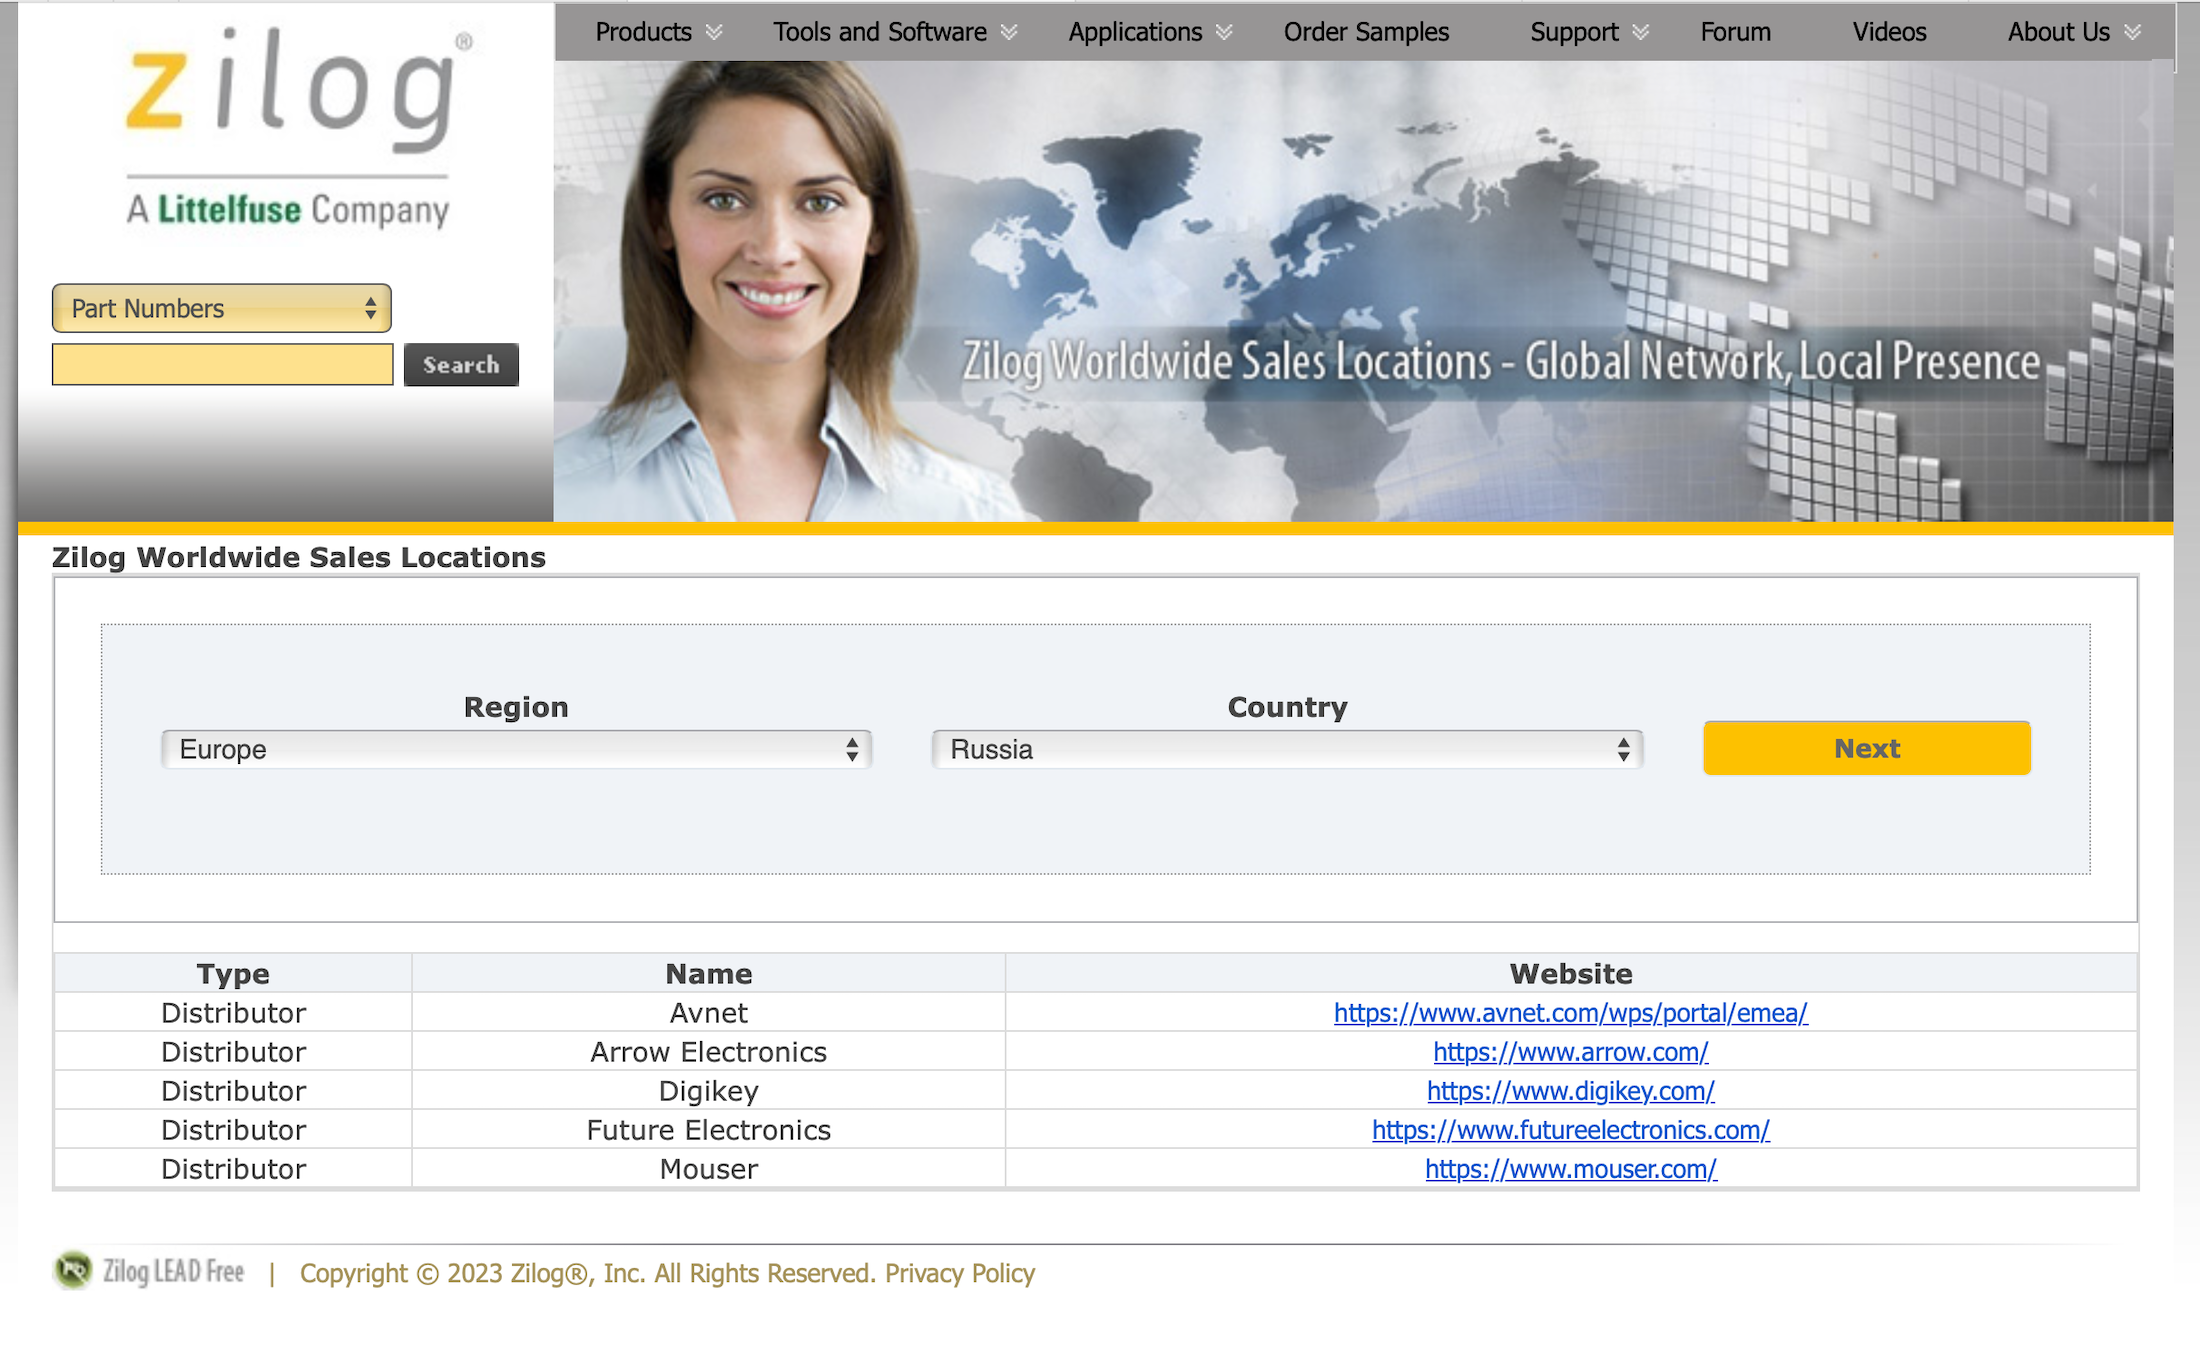The width and height of the screenshot is (2200, 1345).
Task: Open Avnet distributor website link
Action: (x=1570, y=1012)
